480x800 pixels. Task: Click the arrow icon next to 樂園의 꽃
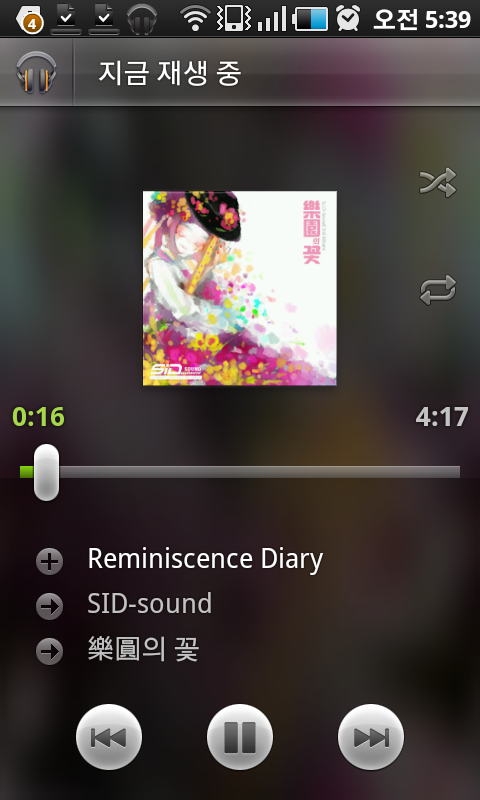click(x=49, y=652)
